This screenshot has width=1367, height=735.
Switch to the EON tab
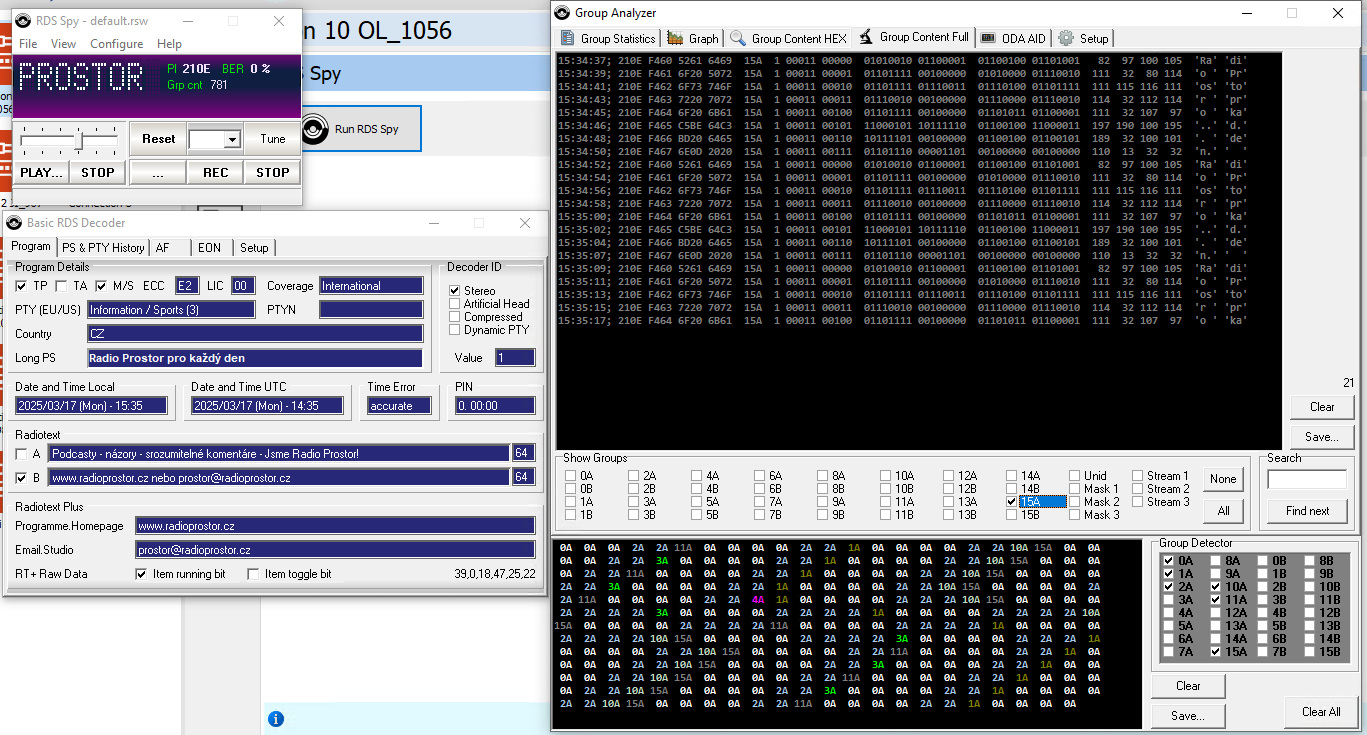tap(212, 248)
